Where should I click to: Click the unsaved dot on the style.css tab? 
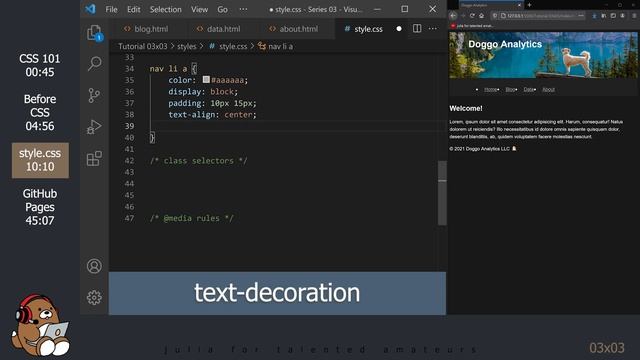click(399, 29)
